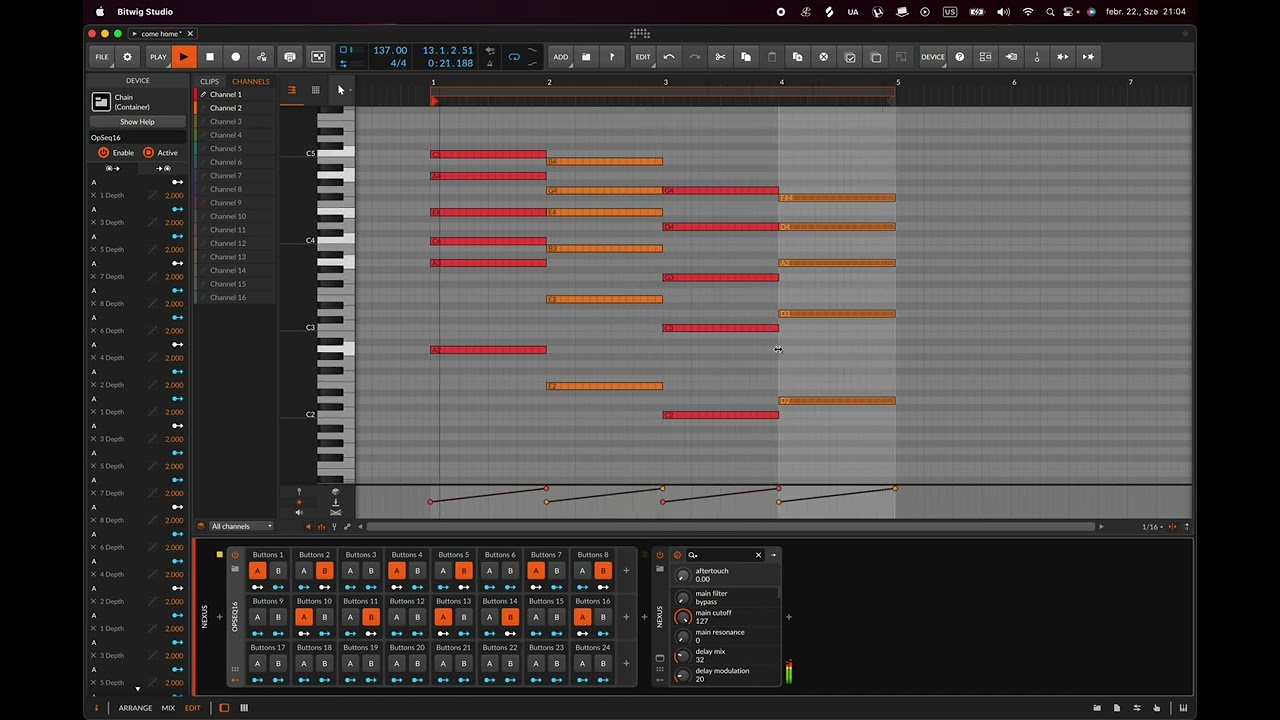Clear the Nexus parameter search with X

point(758,555)
